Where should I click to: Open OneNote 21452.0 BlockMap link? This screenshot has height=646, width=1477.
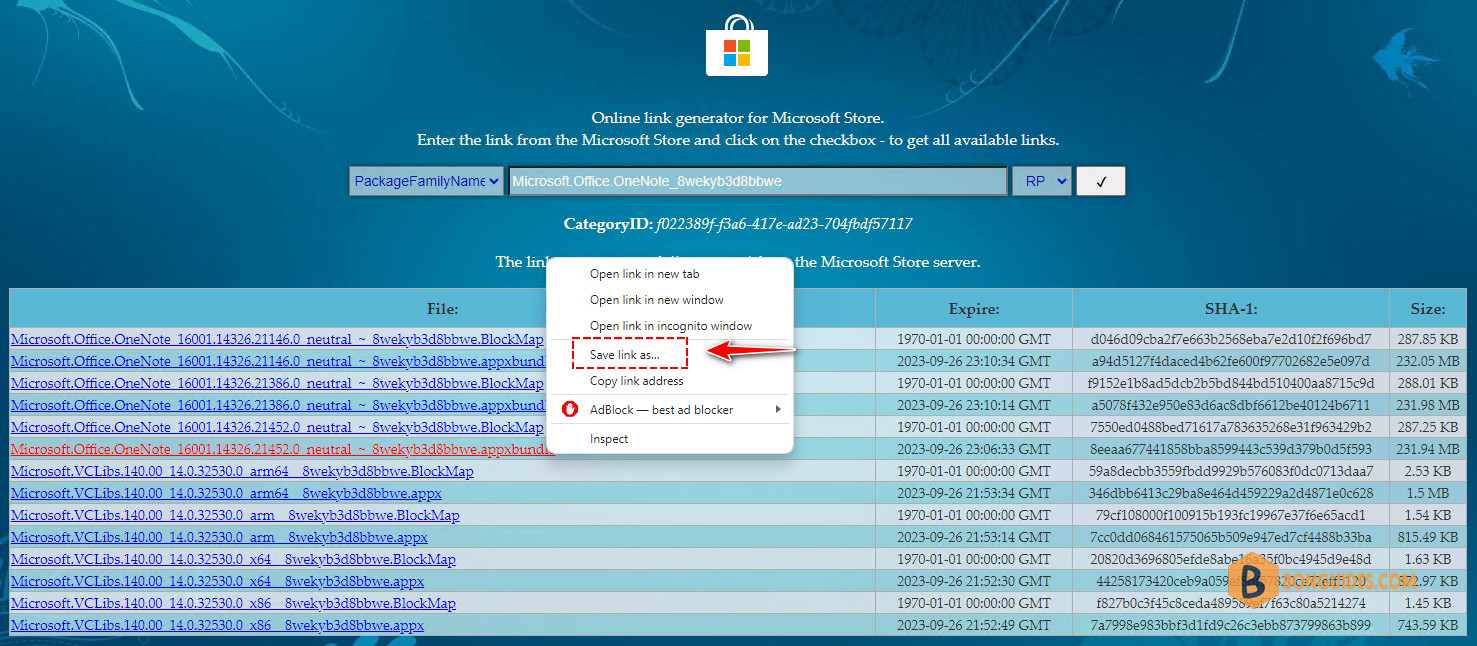point(277,427)
